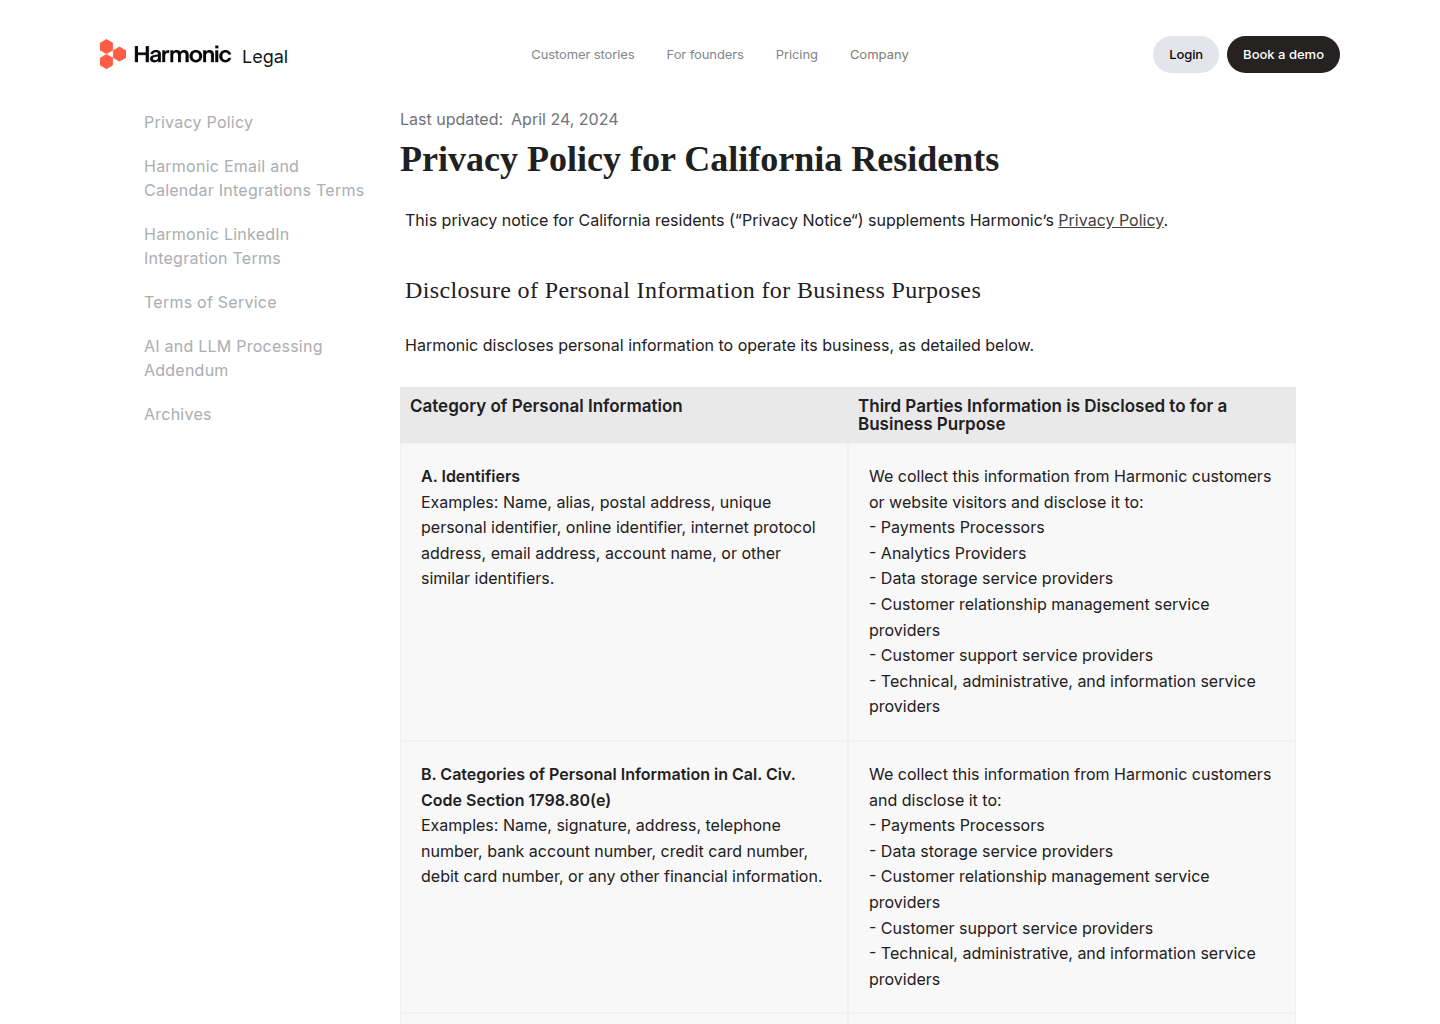The height and width of the screenshot is (1024, 1440).
Task: Click the Harmonic wordmark text
Action: pos(182,55)
